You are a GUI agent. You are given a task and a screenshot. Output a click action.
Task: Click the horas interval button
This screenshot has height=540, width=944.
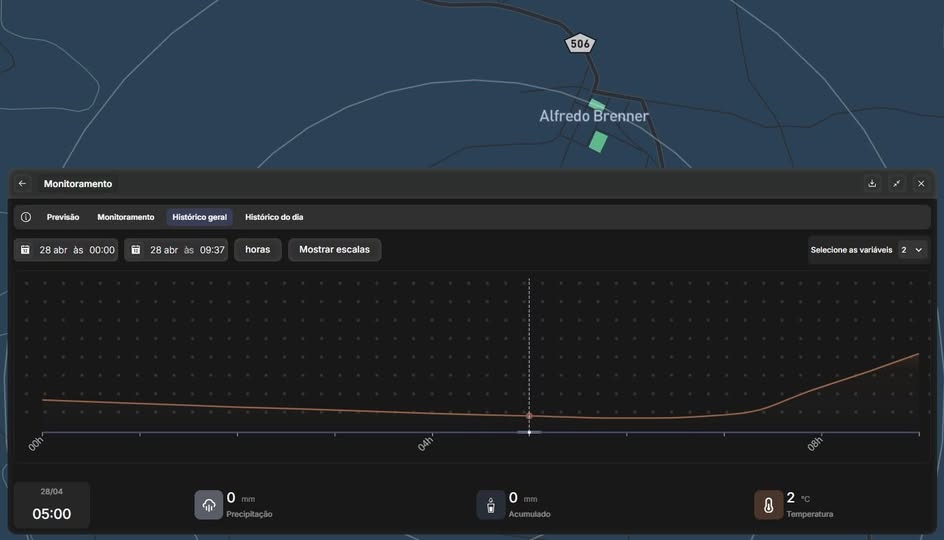(x=258, y=250)
